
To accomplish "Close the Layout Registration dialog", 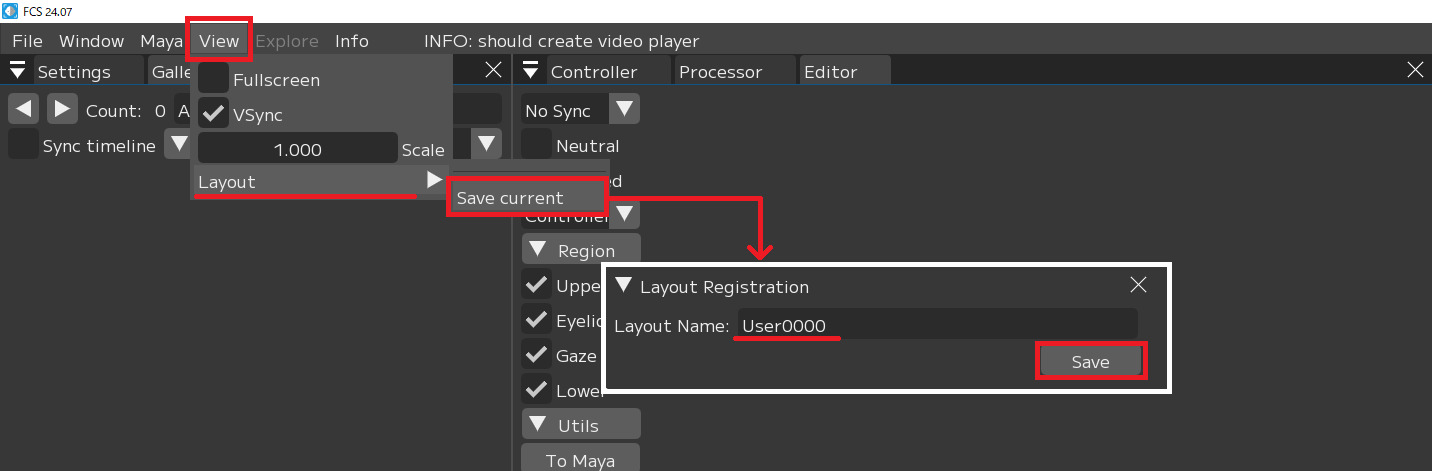I will tap(1138, 285).
